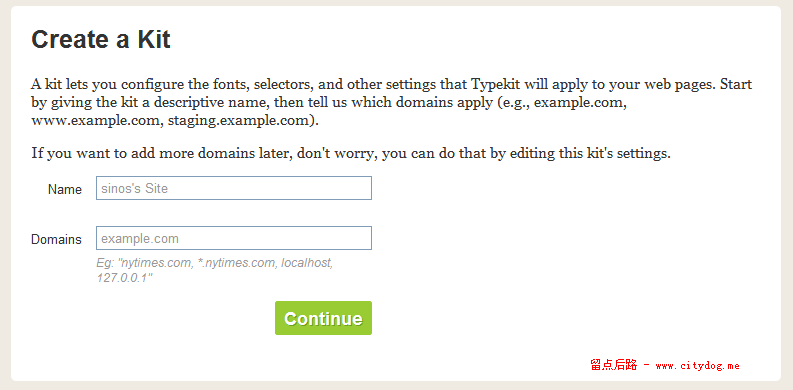The width and height of the screenshot is (793, 390).
Task: Focus the Domains input field
Action: click(x=234, y=238)
